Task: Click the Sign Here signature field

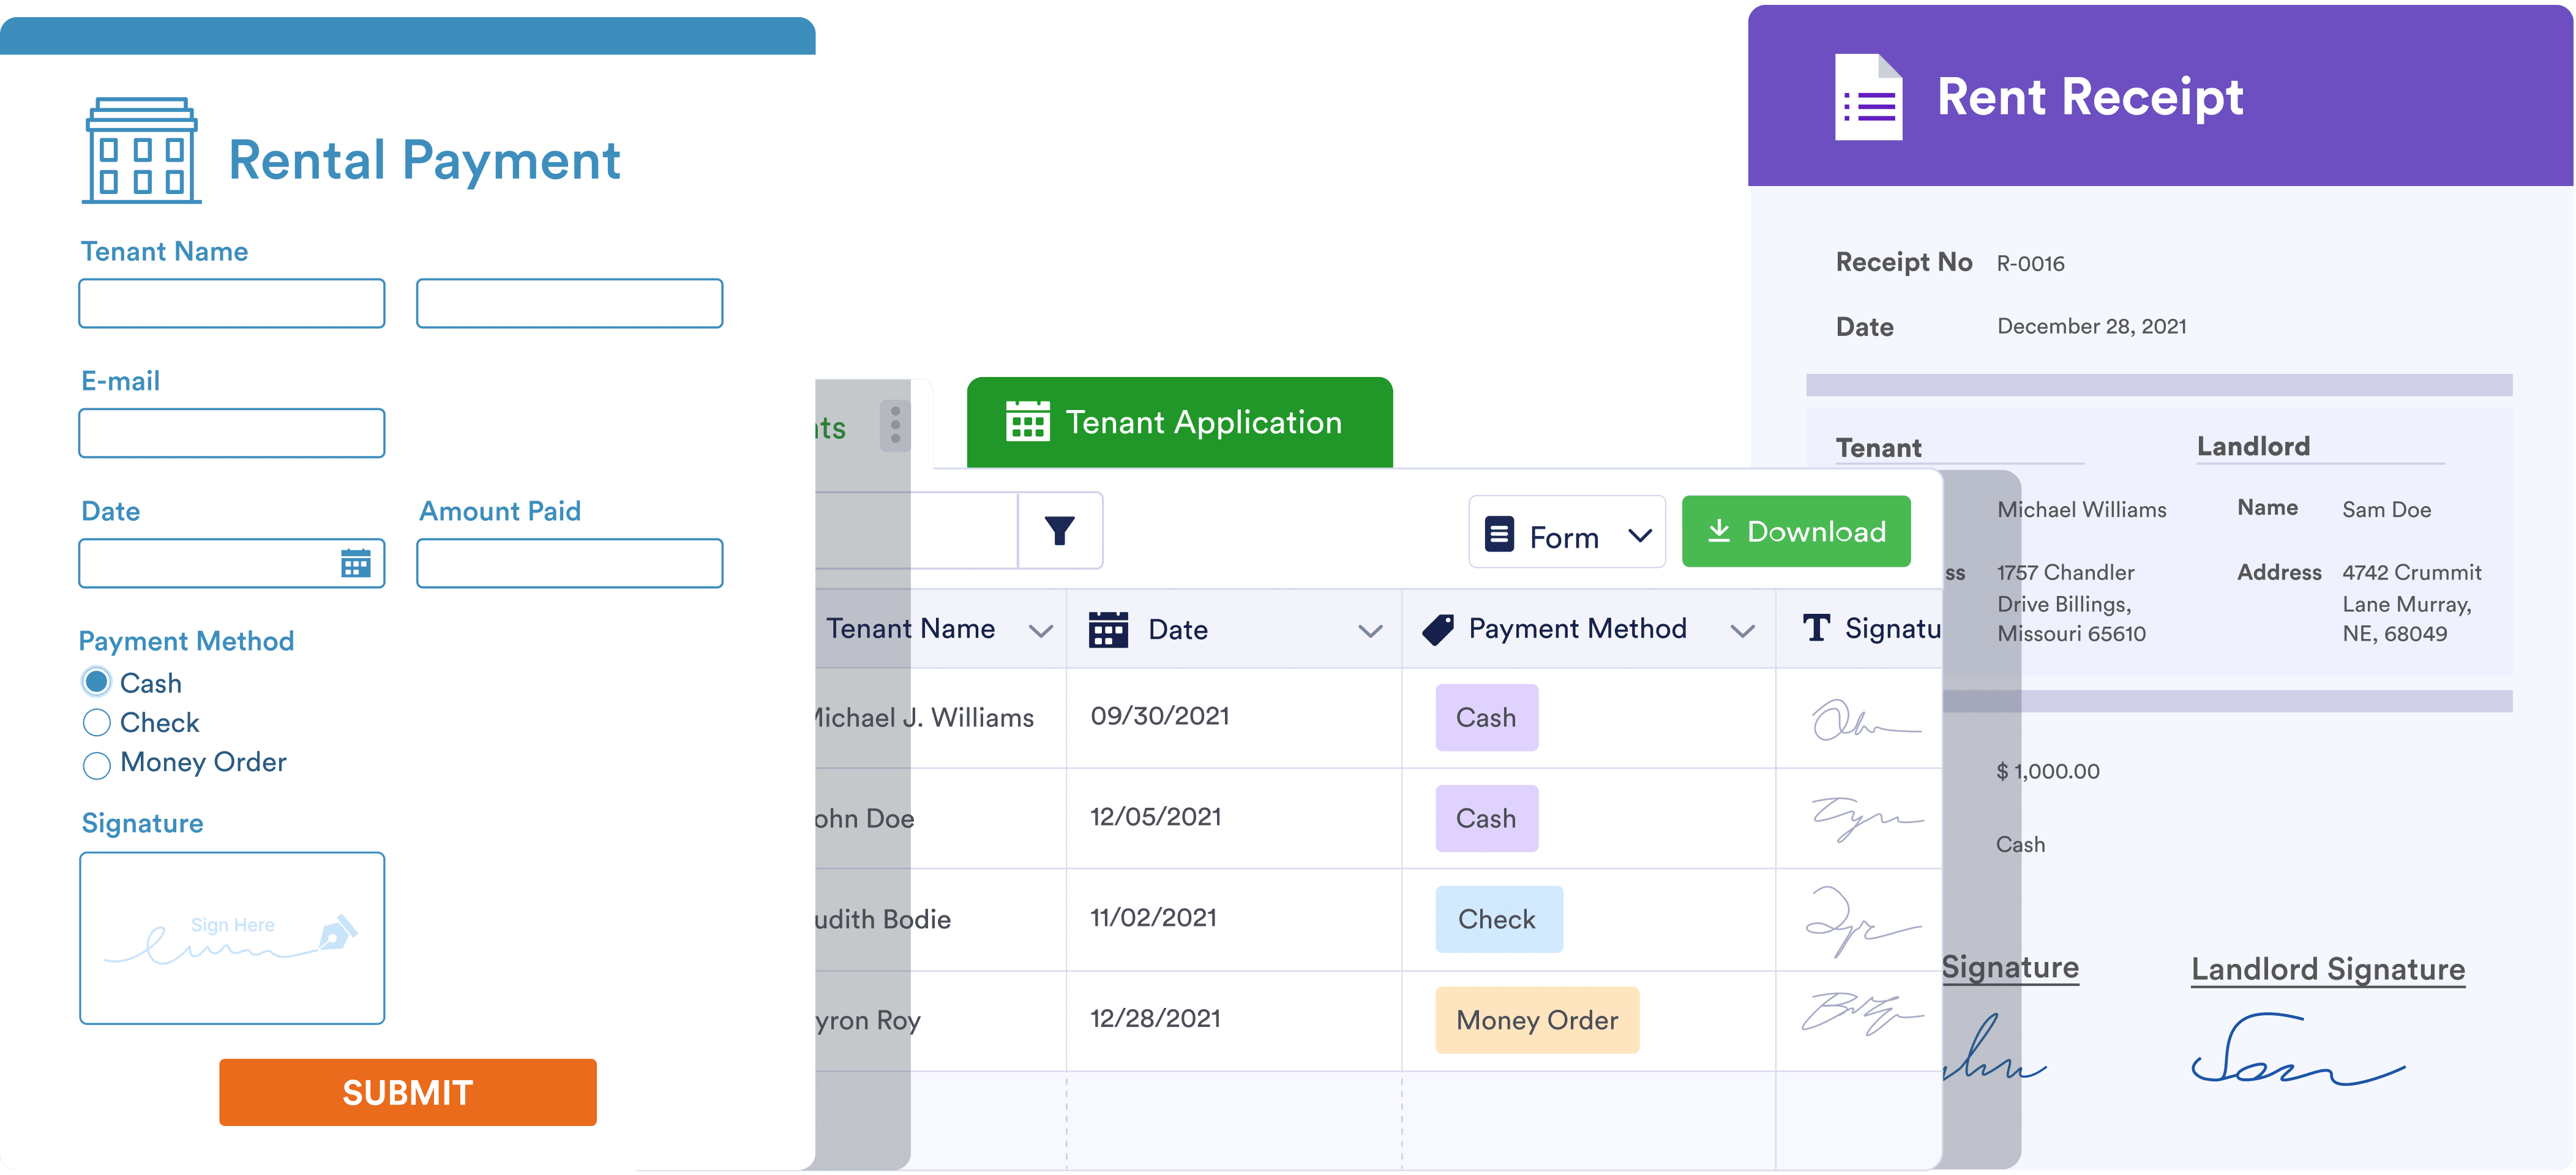Action: coord(231,938)
